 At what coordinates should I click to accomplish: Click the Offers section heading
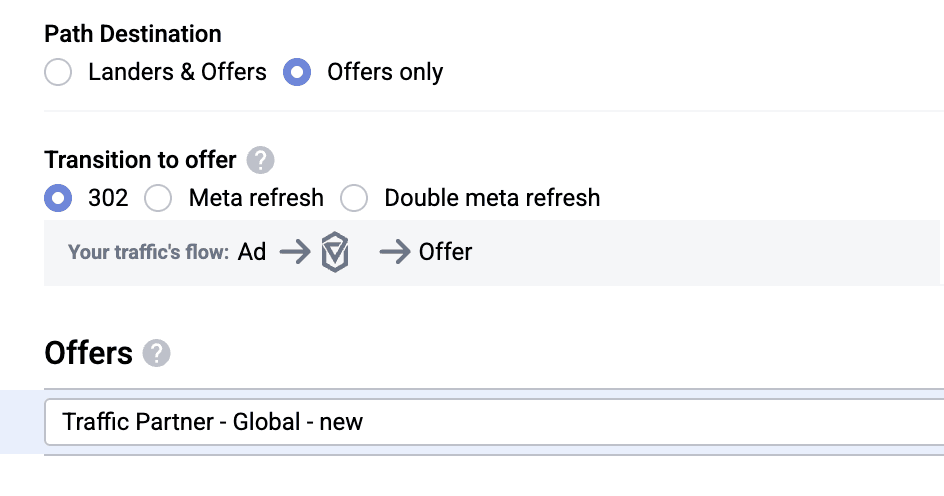[88, 353]
